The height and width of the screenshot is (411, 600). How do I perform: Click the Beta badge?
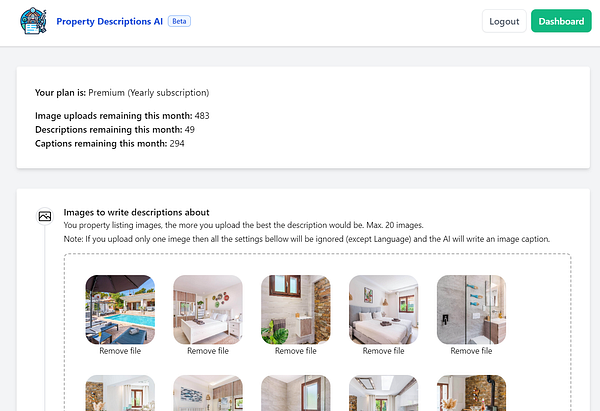pos(179,21)
